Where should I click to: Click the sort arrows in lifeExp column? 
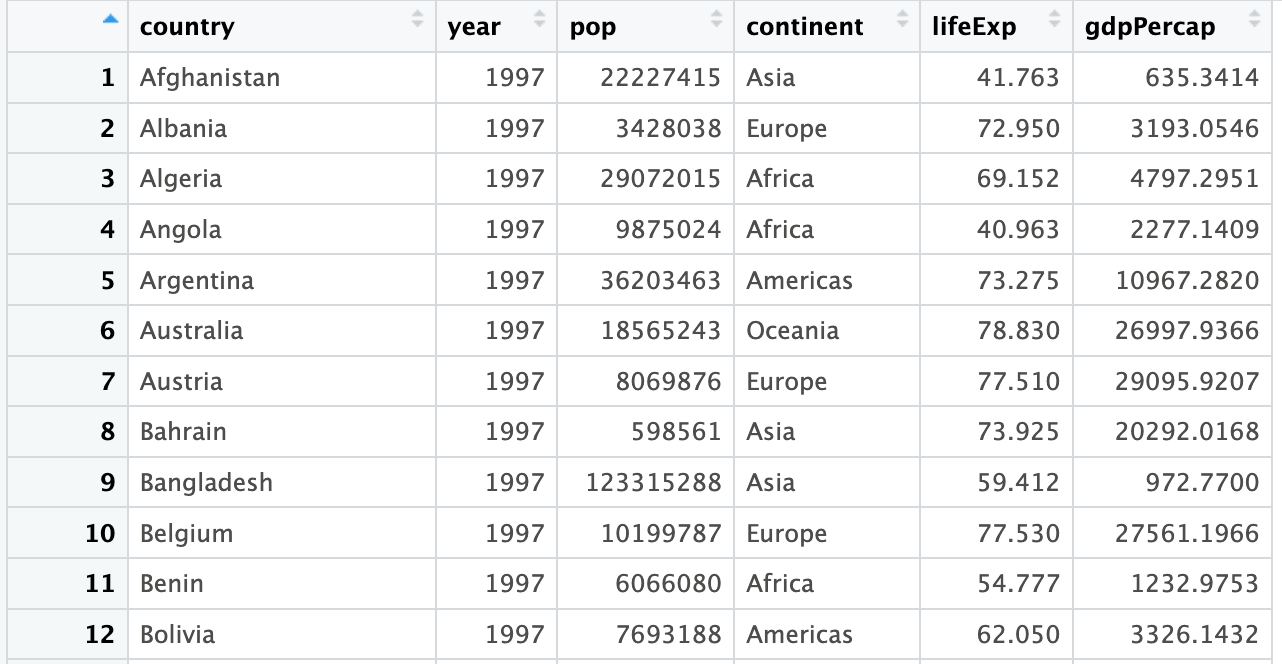point(1054,19)
